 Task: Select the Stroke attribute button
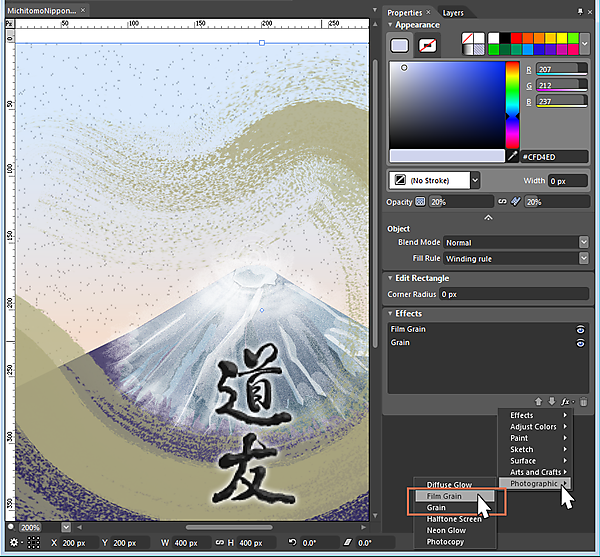coord(428,45)
